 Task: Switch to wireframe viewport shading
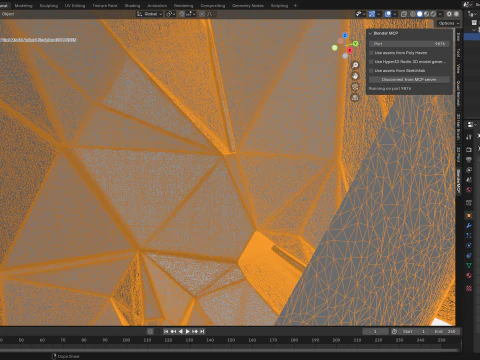413,14
